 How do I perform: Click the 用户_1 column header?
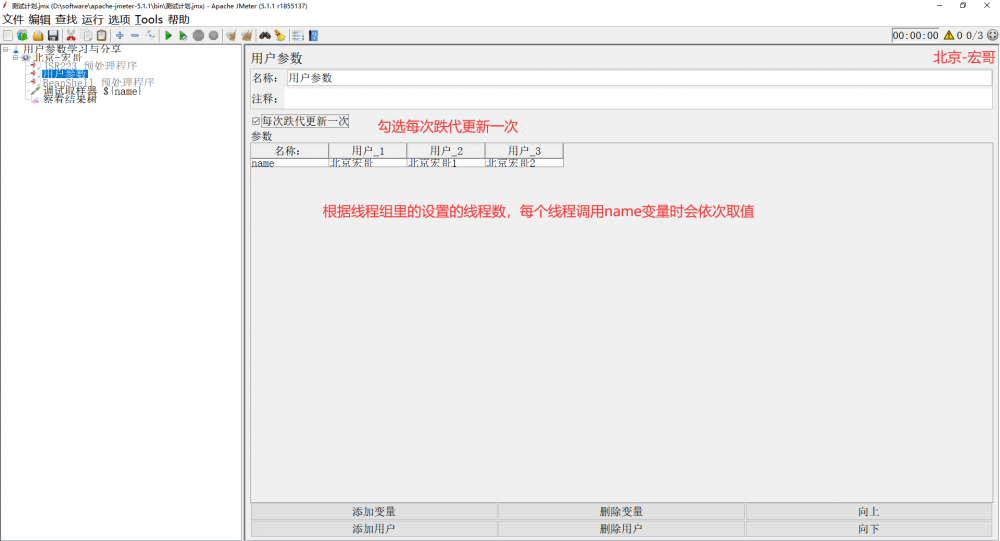367,151
